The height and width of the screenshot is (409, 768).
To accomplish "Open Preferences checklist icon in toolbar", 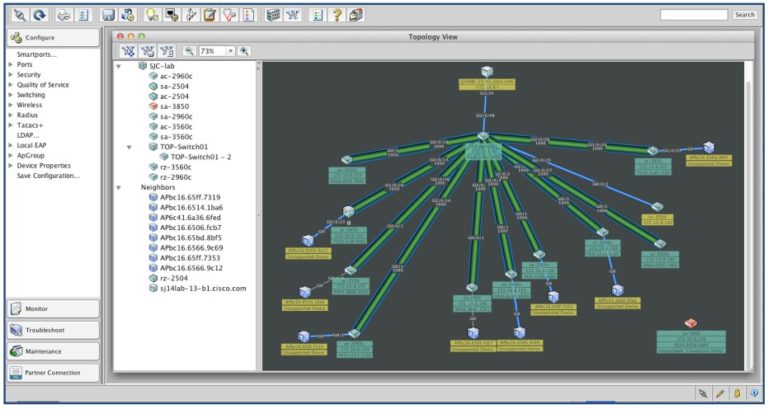I will 84,15.
